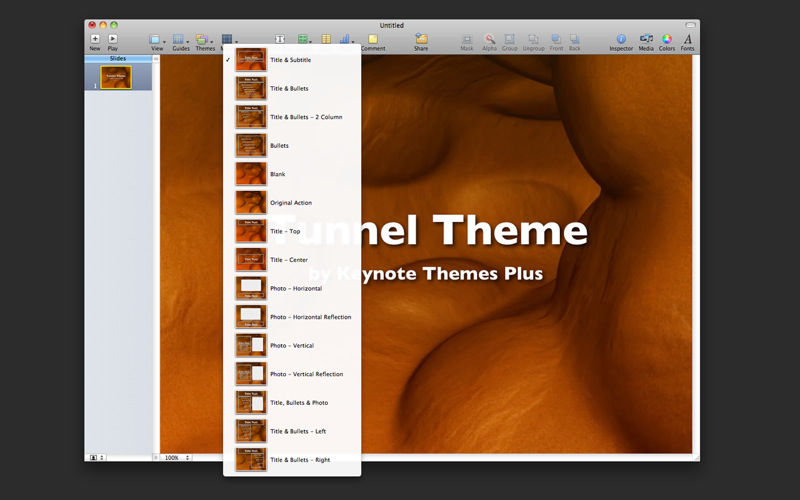Screen dimensions: 800x500
Task: Choose Title & Subtitle master
Action: point(292,60)
